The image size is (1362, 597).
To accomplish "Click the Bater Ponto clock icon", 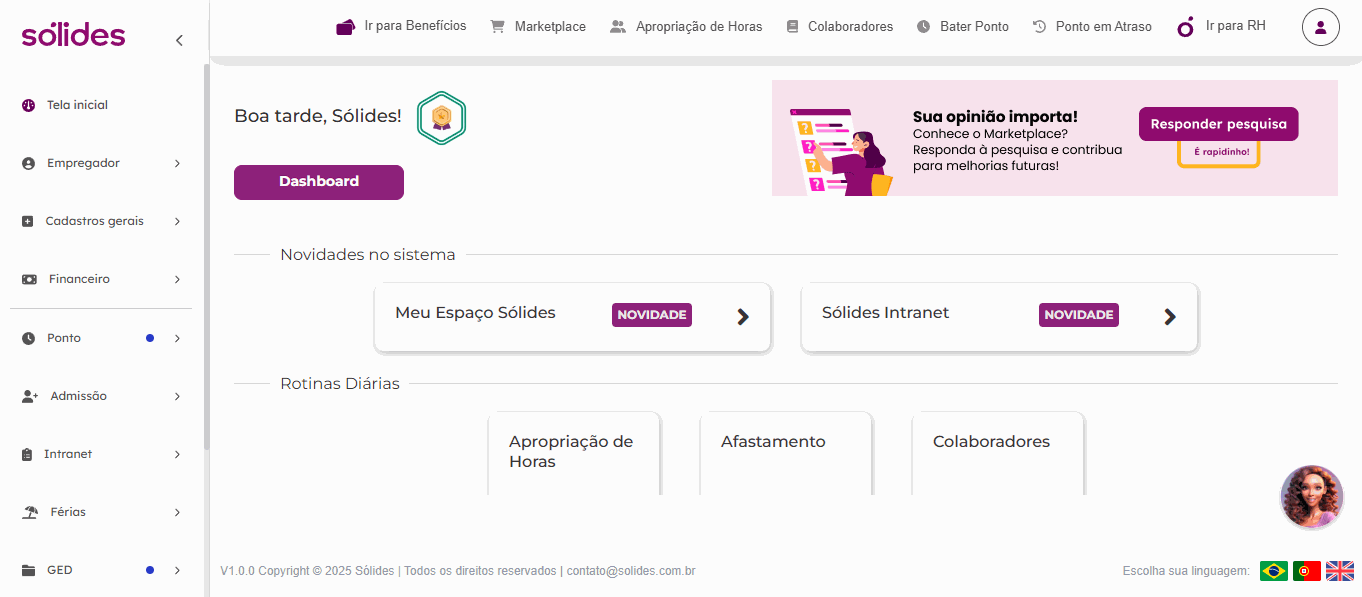I will click(923, 27).
